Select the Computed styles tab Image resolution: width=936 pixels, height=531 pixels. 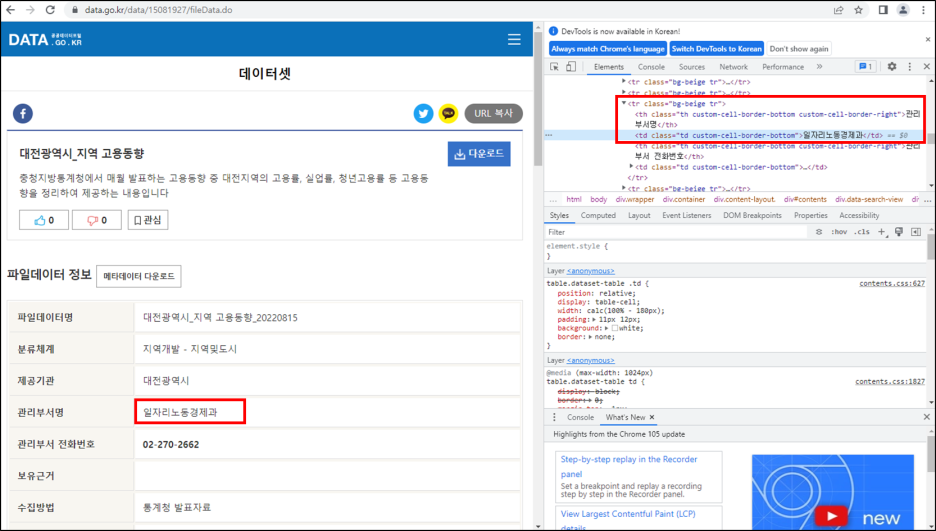pos(598,215)
